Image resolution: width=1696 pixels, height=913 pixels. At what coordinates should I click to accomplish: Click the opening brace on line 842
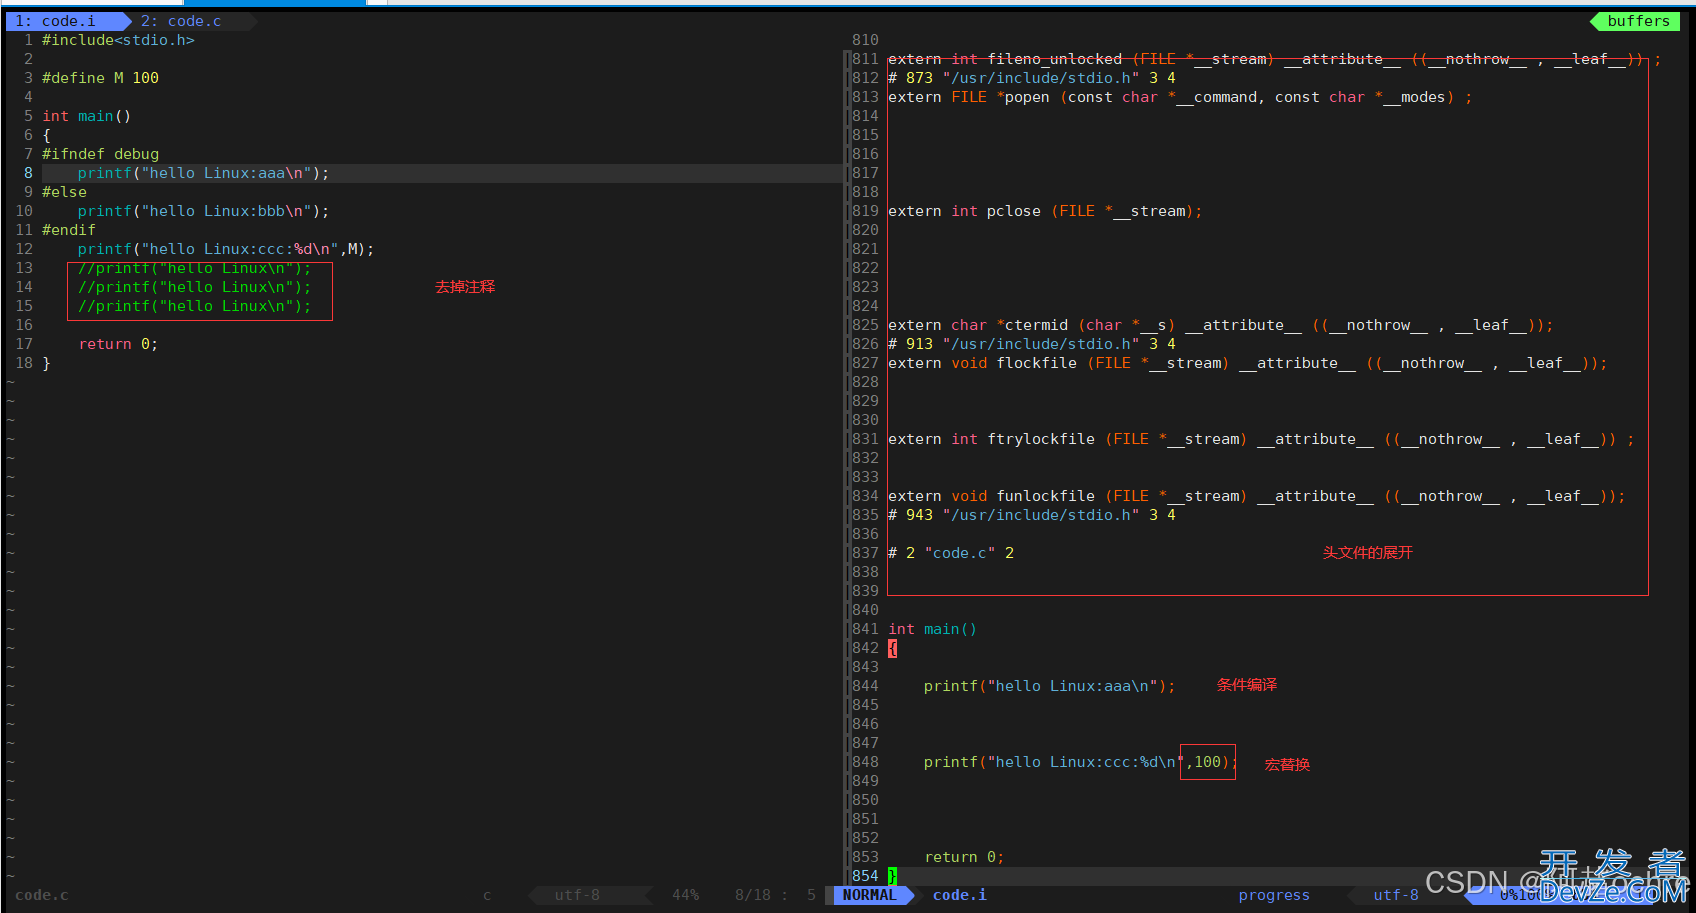click(x=893, y=648)
